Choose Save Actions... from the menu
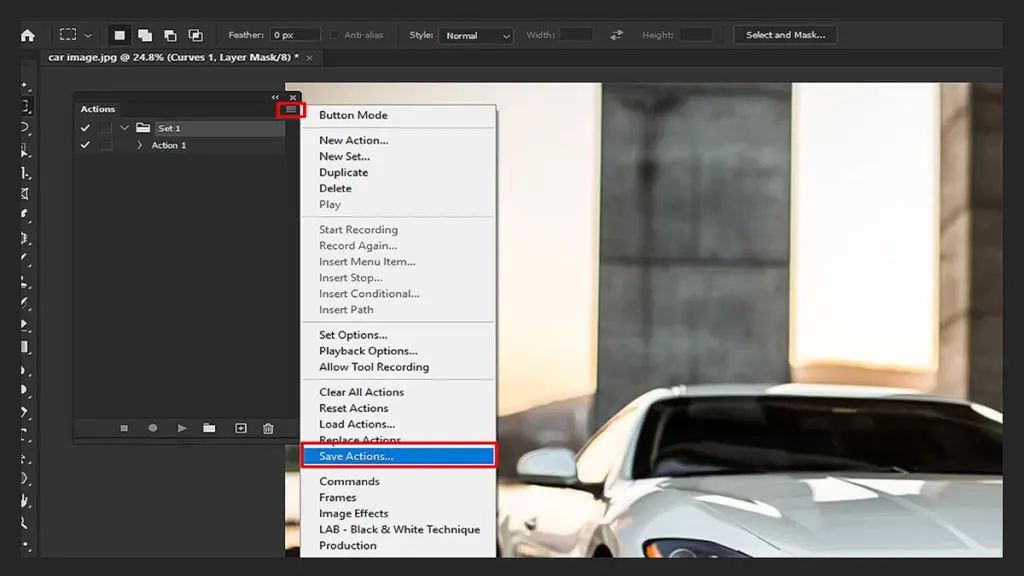The image size is (1024, 576). tap(398, 456)
